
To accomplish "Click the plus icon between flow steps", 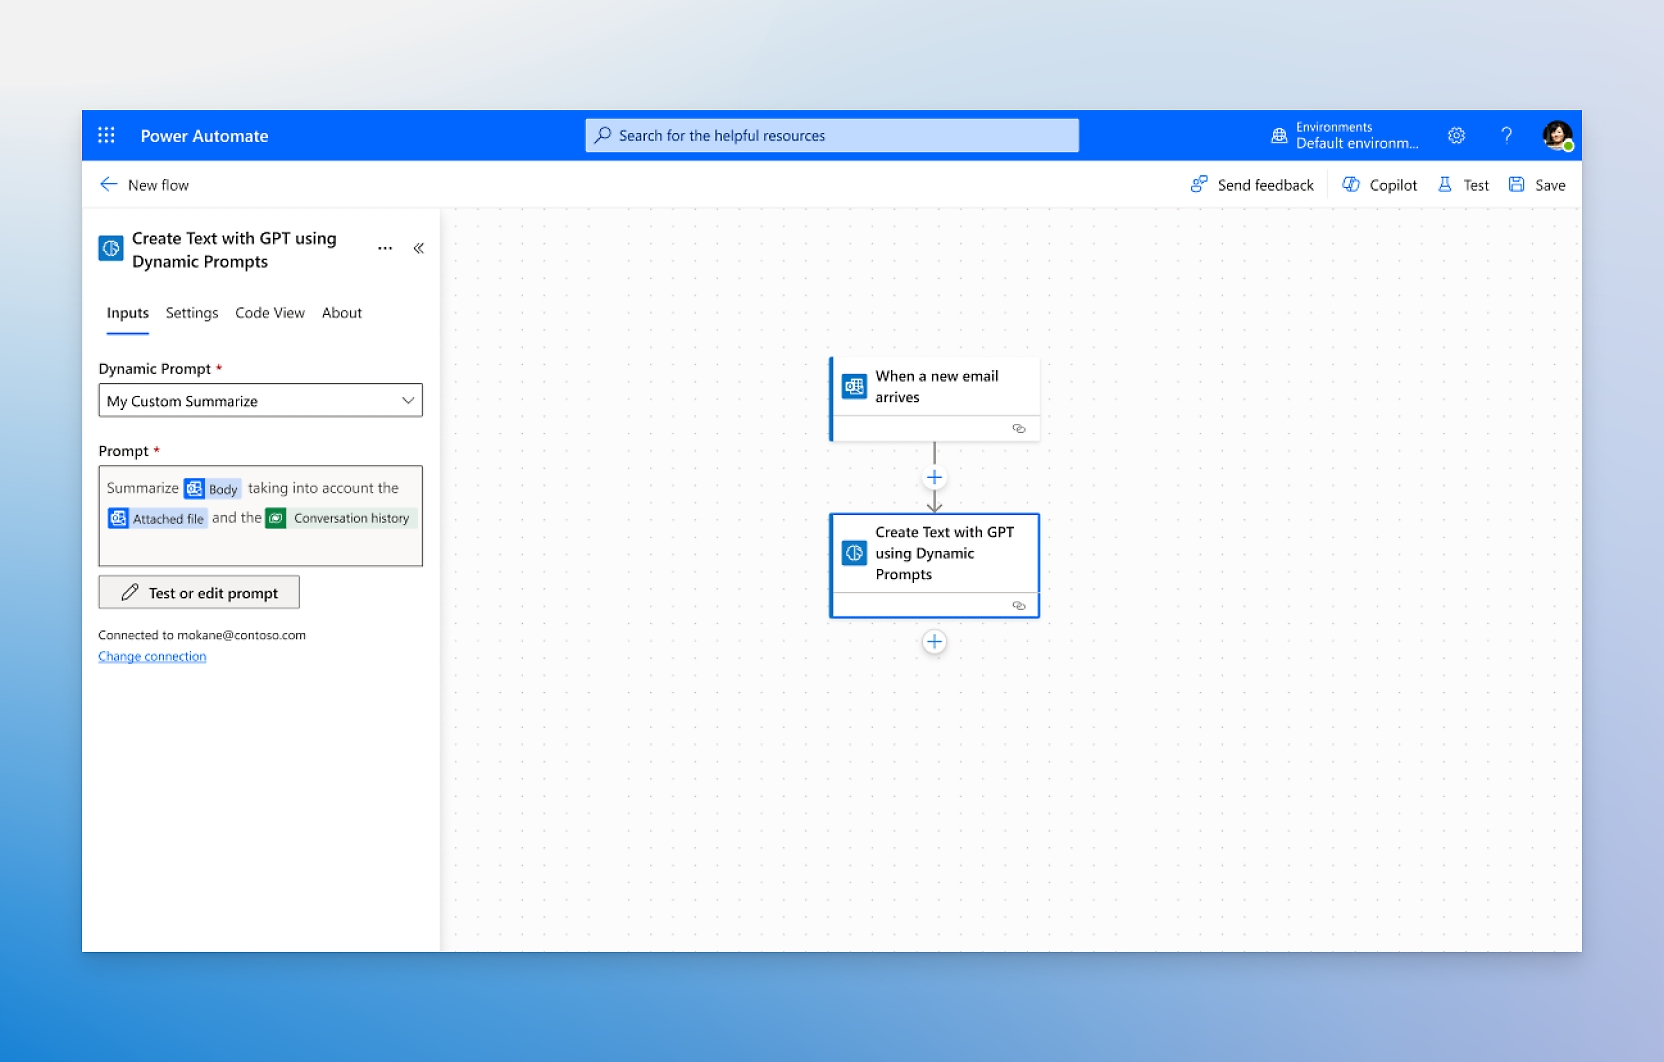I will 934,478.
